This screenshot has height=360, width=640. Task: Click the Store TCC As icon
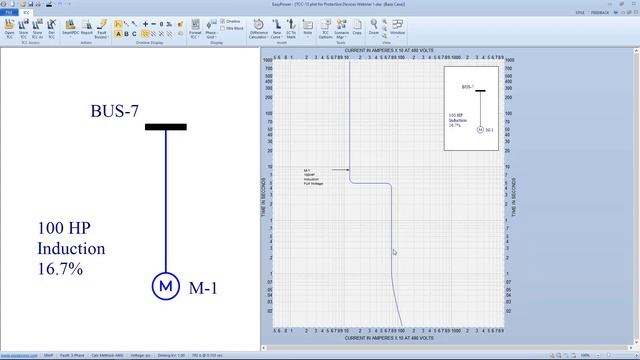coord(37,29)
